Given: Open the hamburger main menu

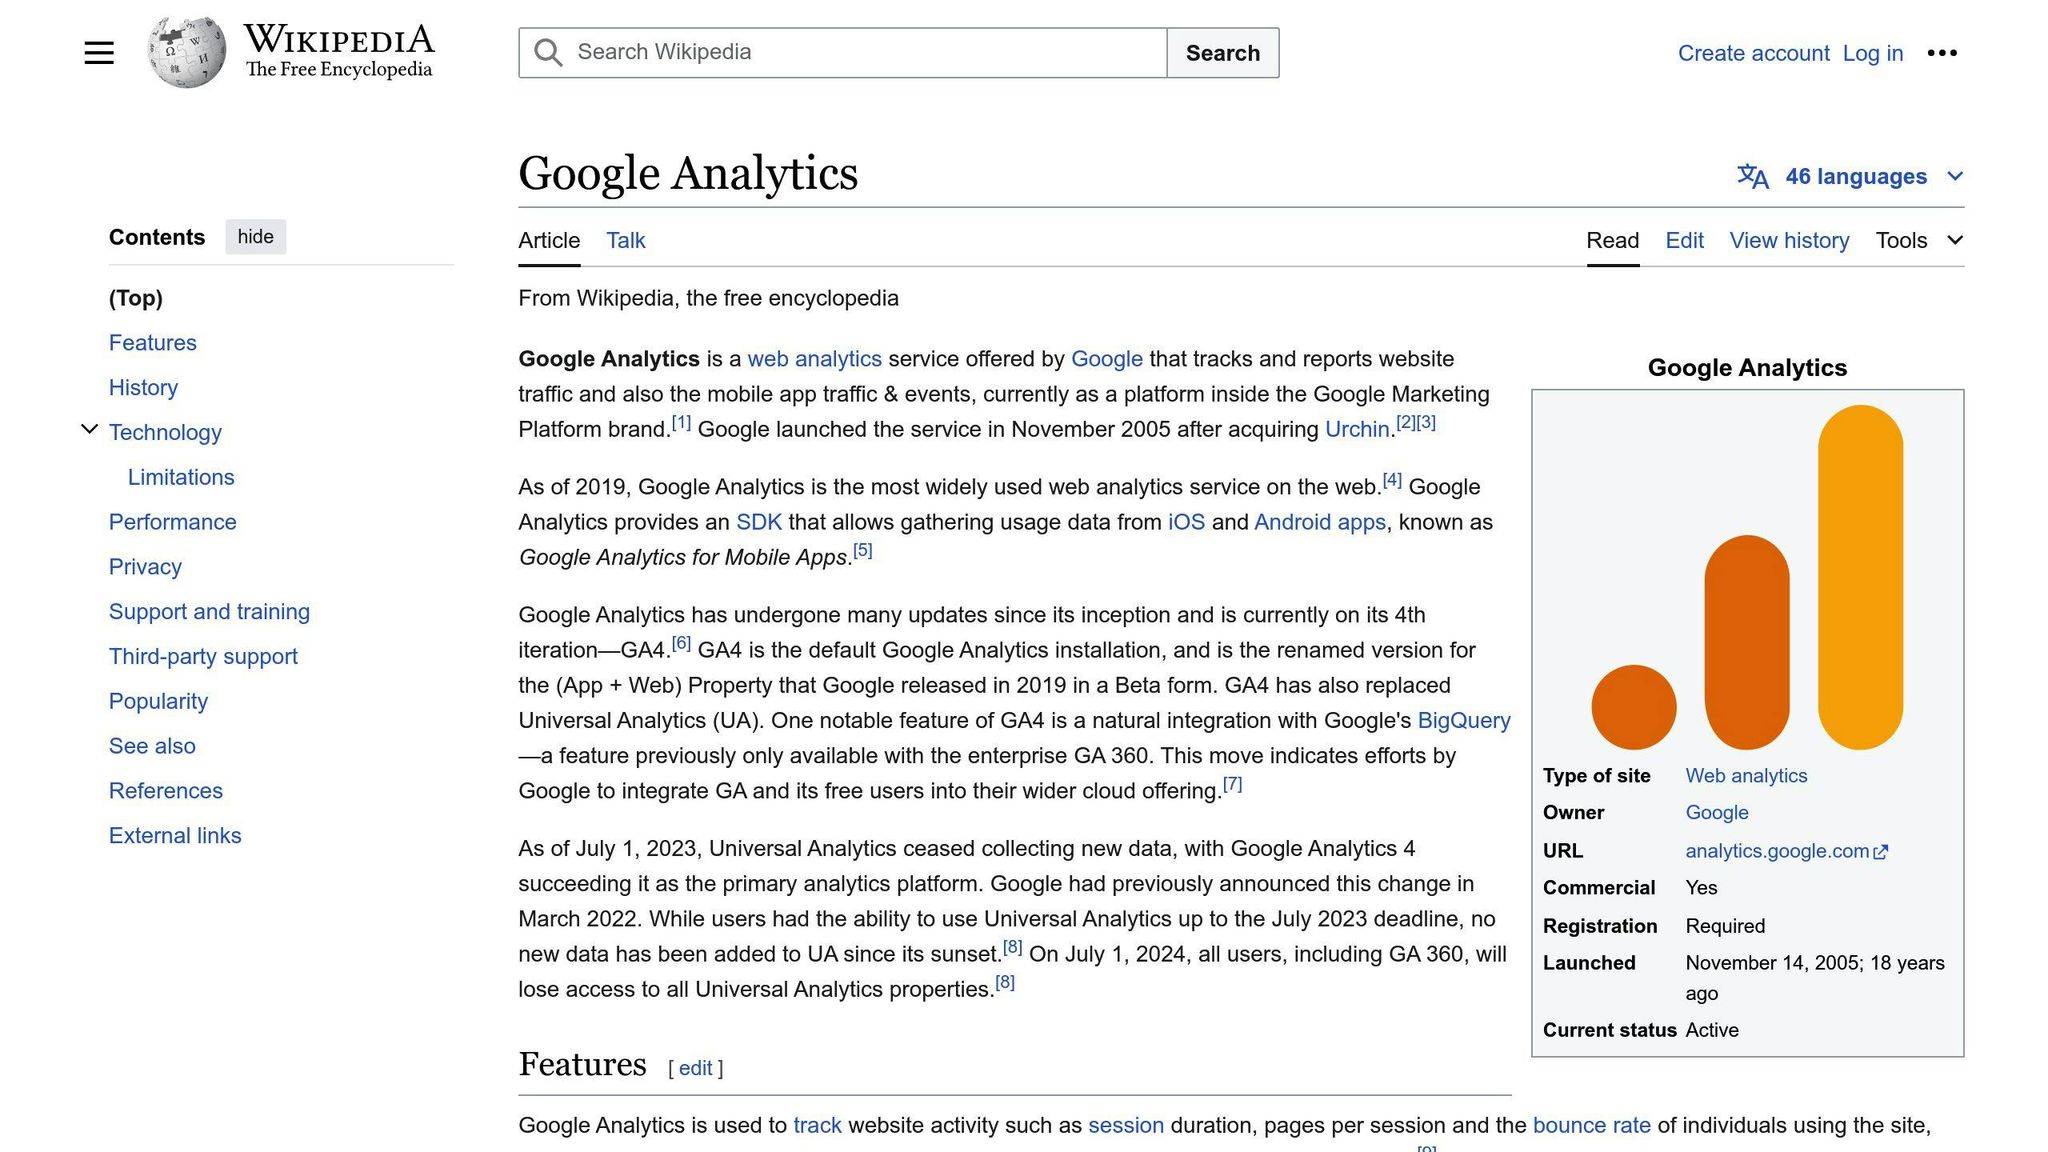Looking at the screenshot, I should (x=99, y=53).
